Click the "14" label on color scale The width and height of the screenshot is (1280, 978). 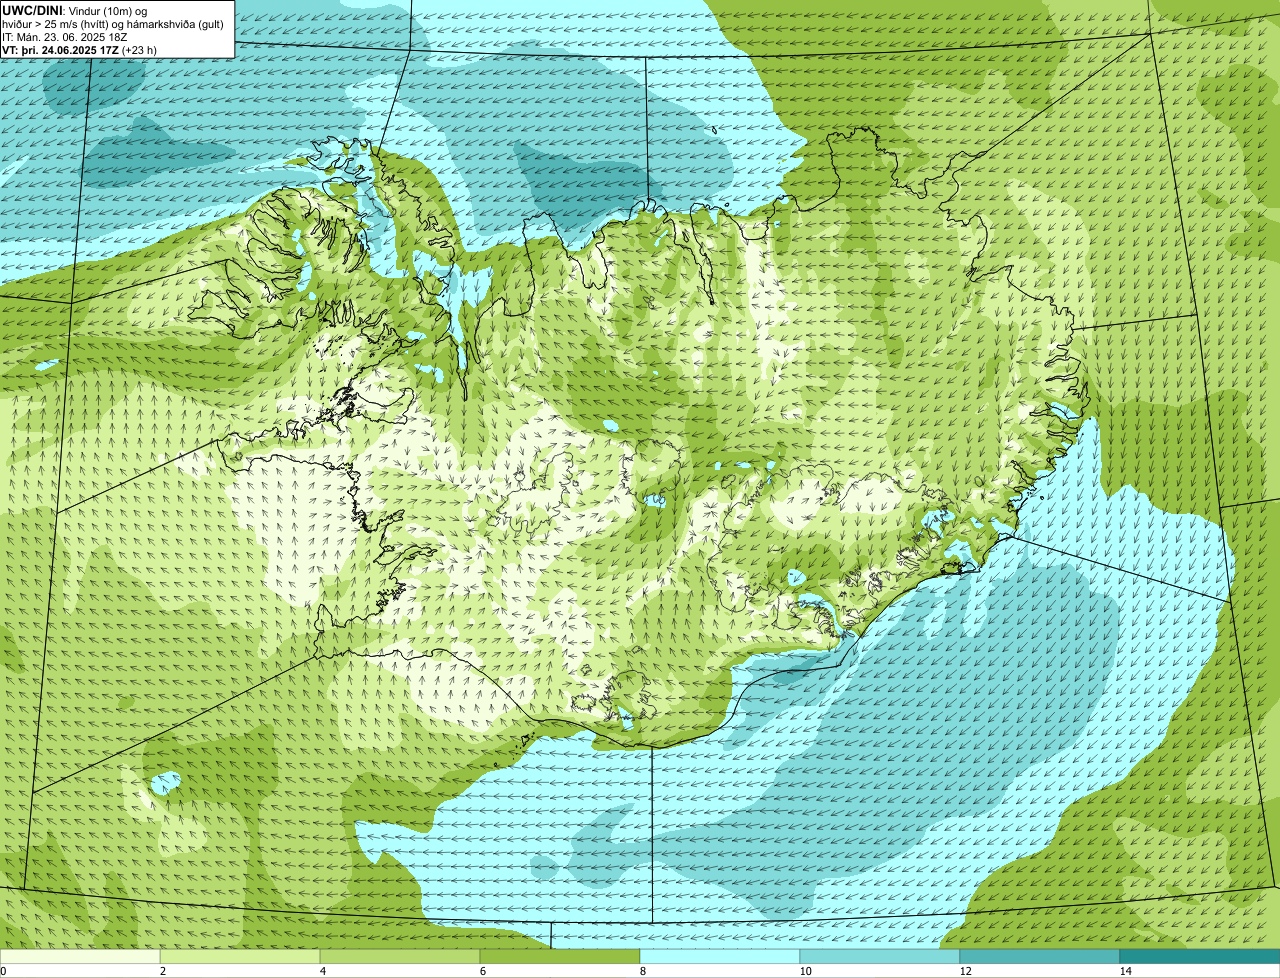[x=1125, y=971]
